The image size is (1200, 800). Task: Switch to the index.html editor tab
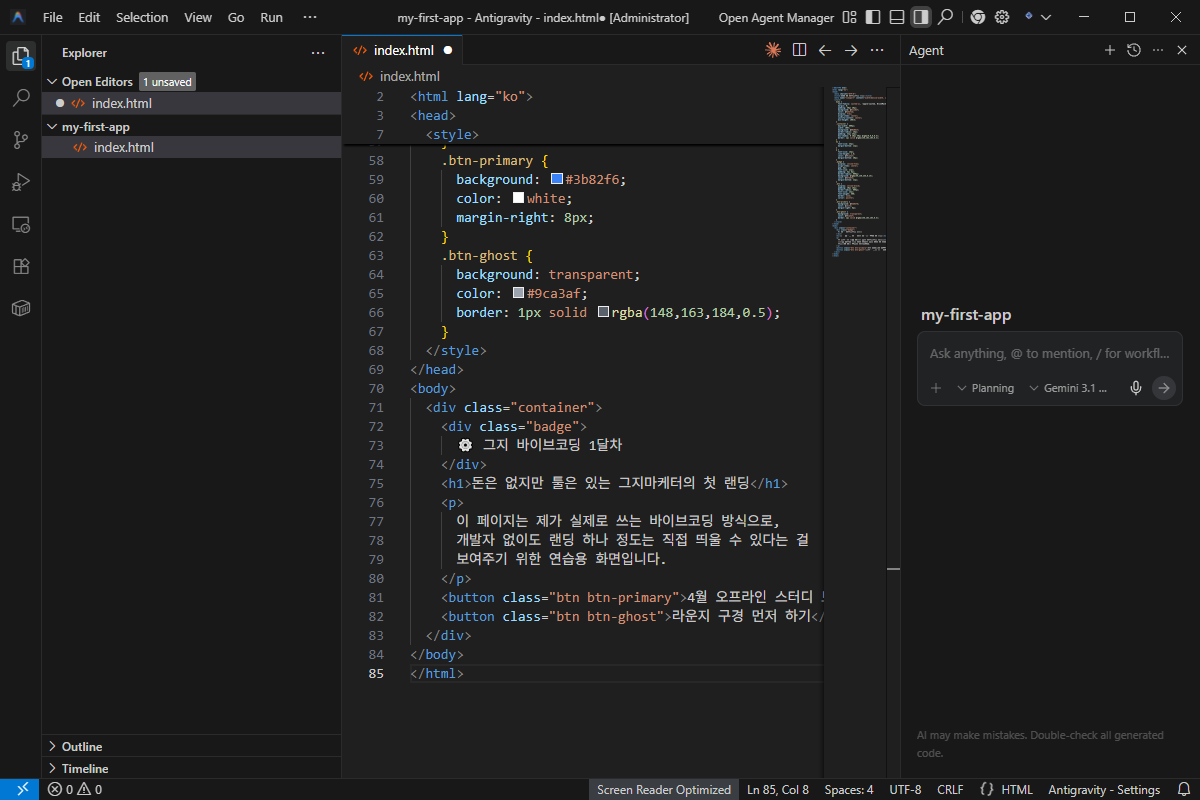[404, 50]
